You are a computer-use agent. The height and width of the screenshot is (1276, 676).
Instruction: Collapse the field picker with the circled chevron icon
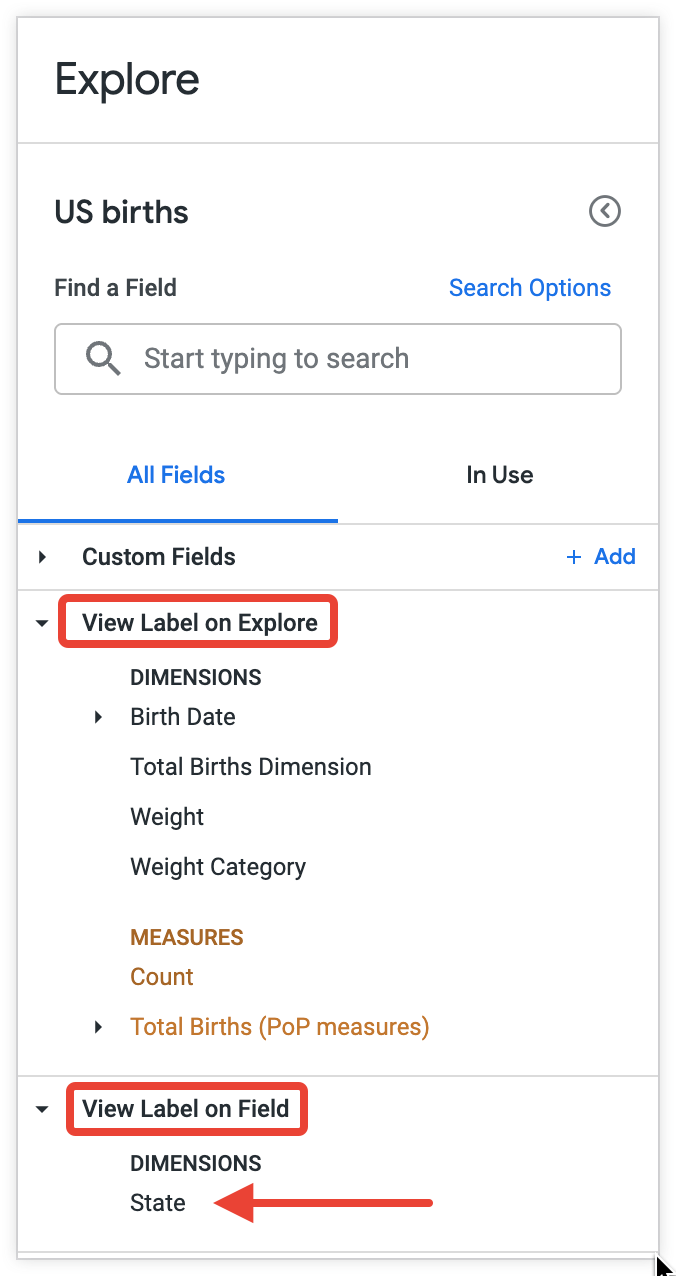(x=605, y=212)
